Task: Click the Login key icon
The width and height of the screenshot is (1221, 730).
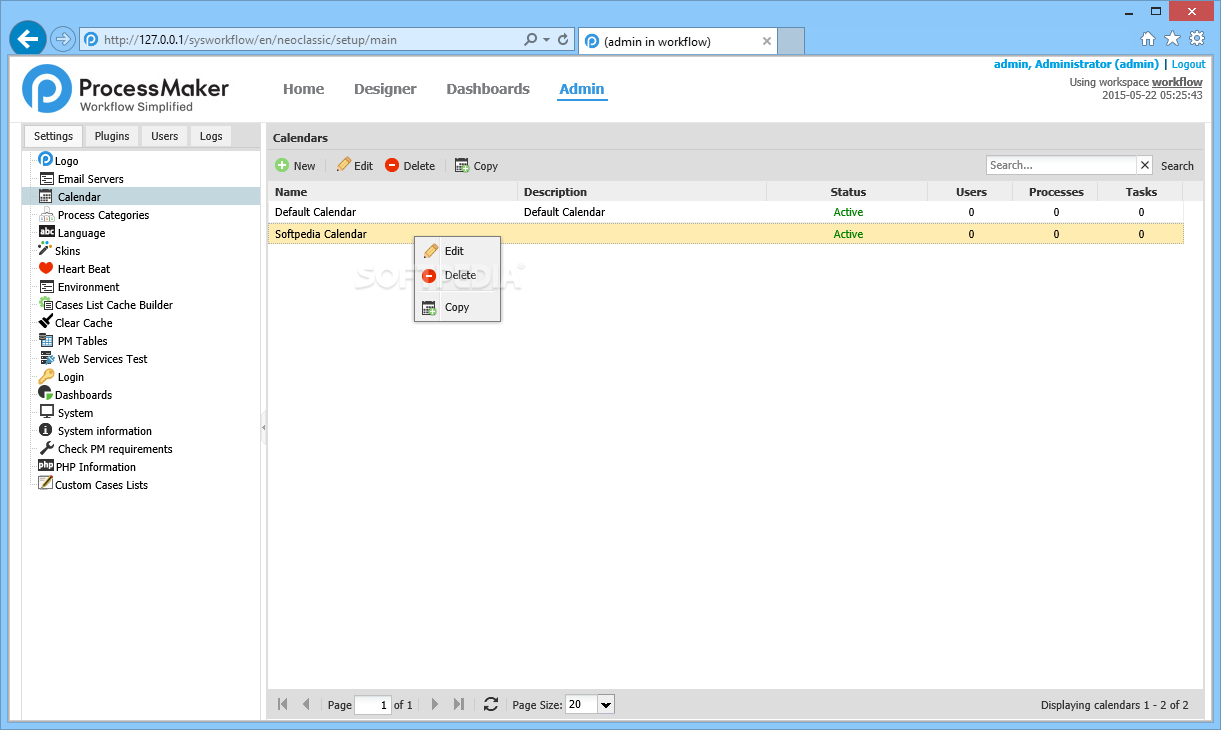Action: pos(46,376)
